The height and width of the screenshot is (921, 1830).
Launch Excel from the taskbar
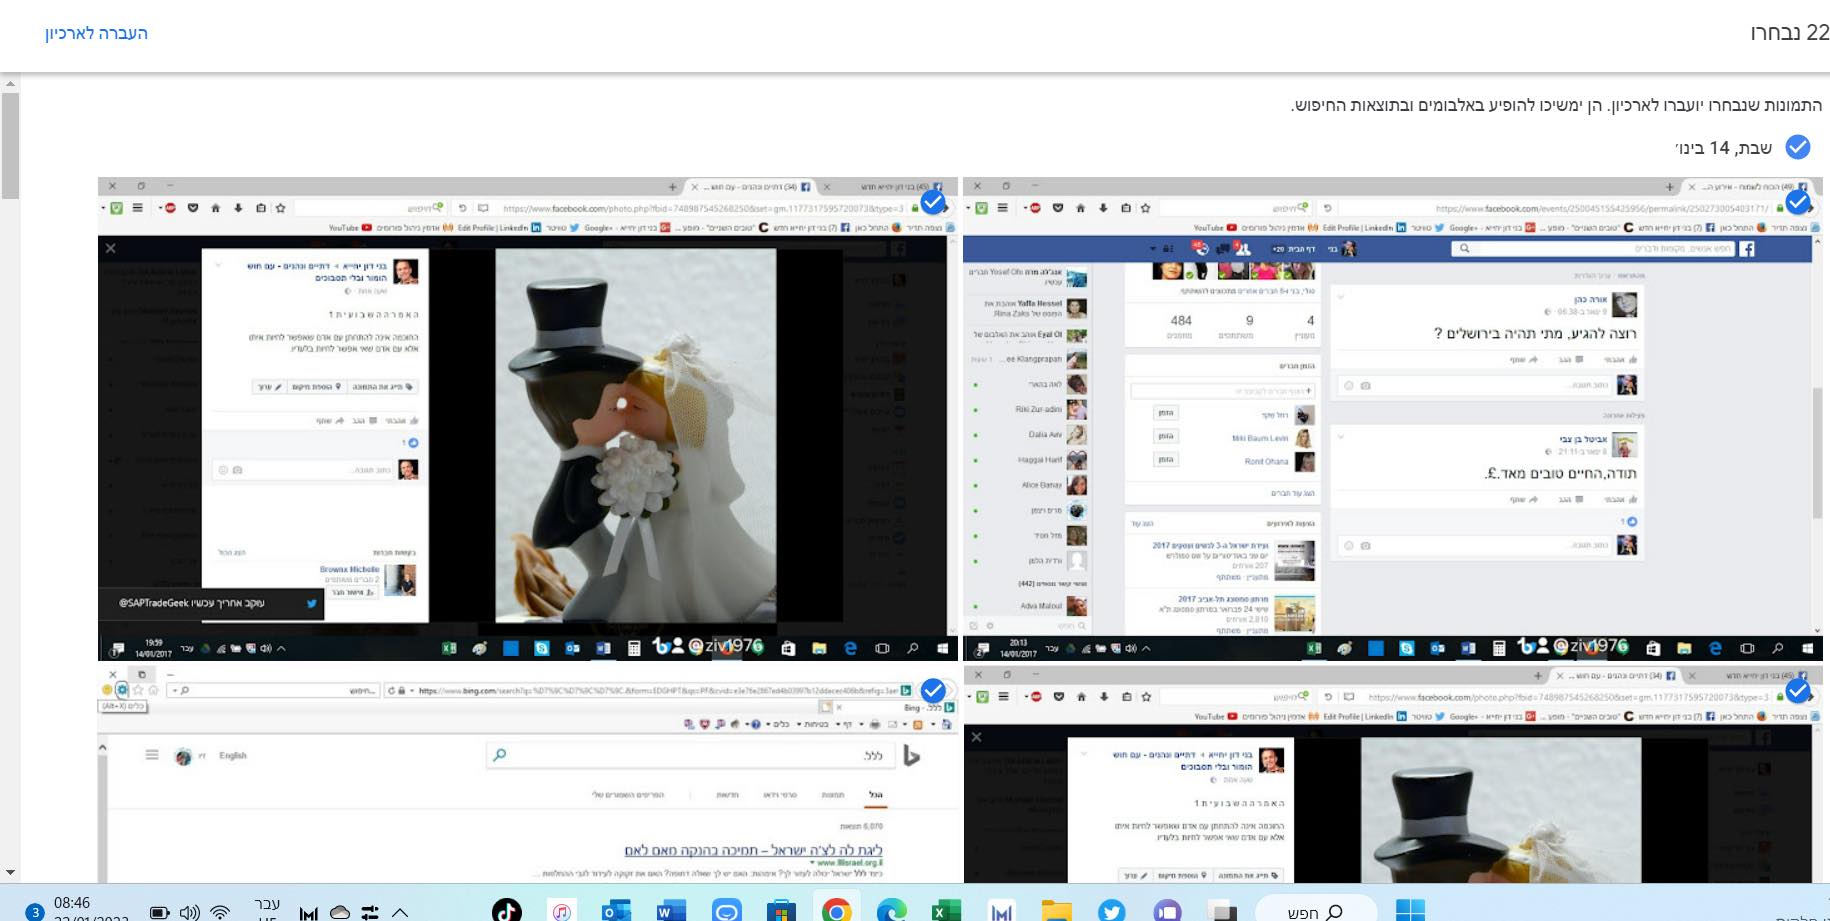pos(946,910)
